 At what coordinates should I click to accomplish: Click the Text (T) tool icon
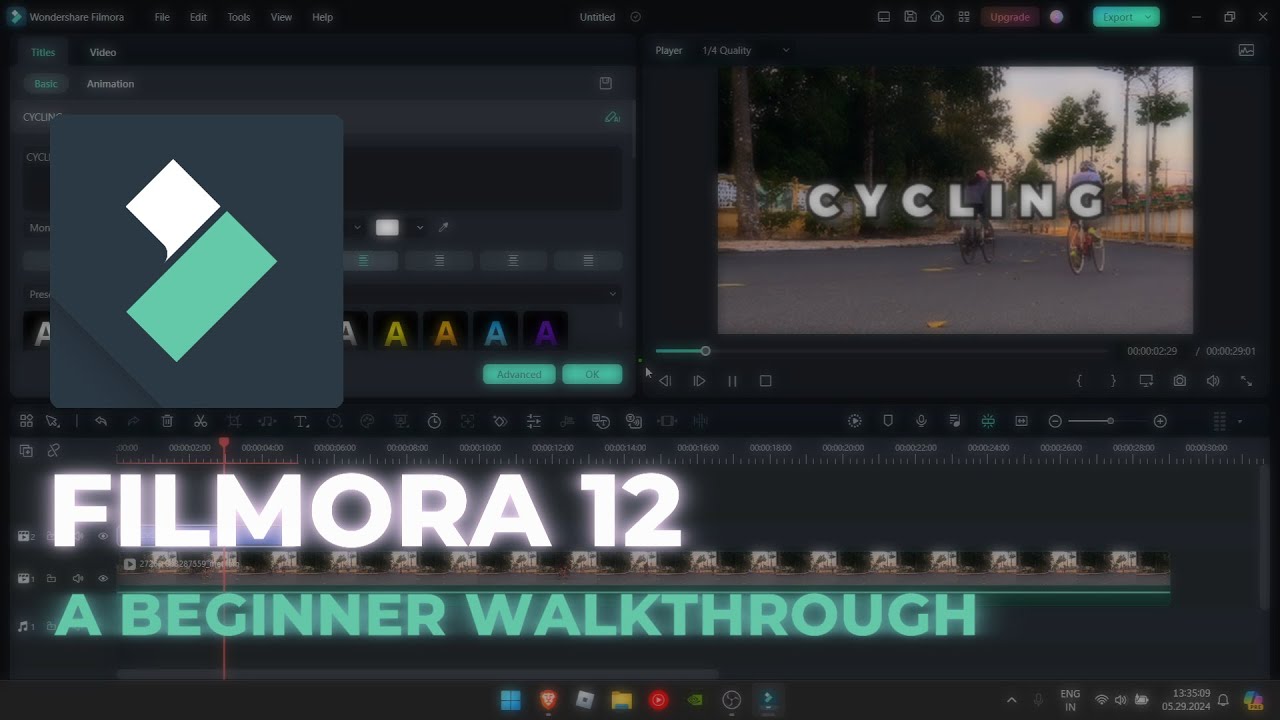[x=300, y=422]
